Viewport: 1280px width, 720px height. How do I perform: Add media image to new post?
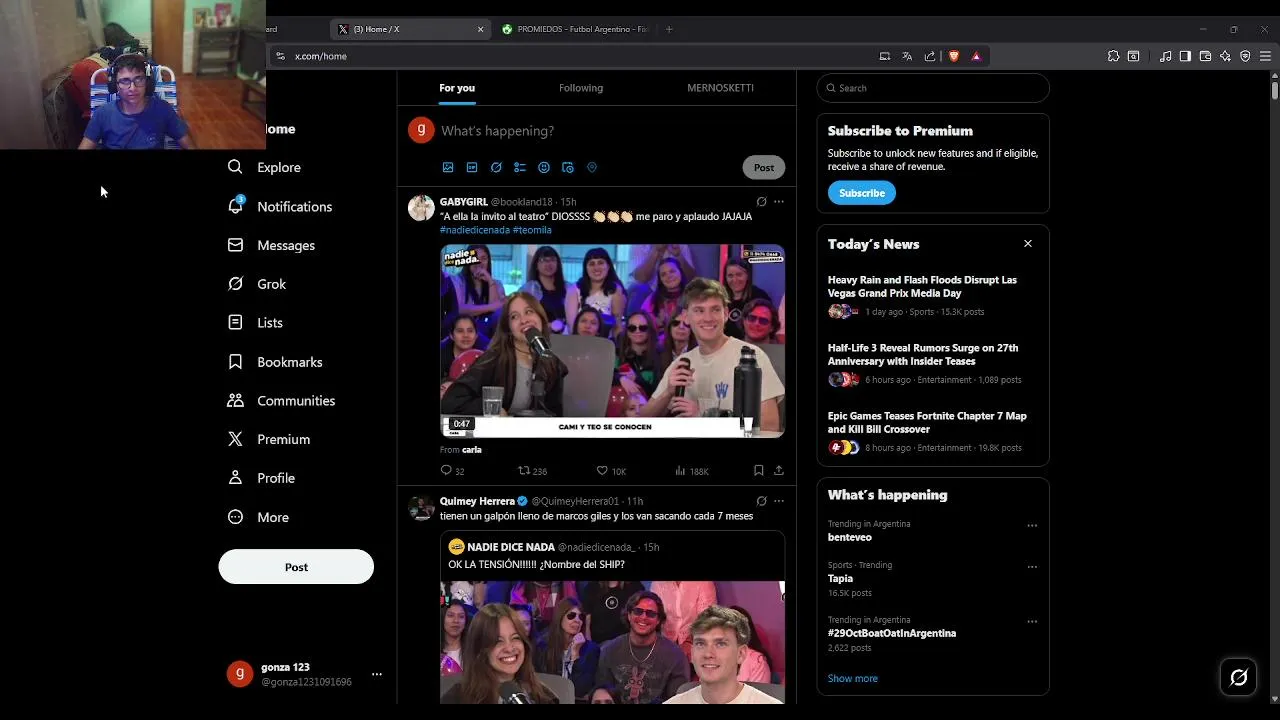tap(448, 167)
